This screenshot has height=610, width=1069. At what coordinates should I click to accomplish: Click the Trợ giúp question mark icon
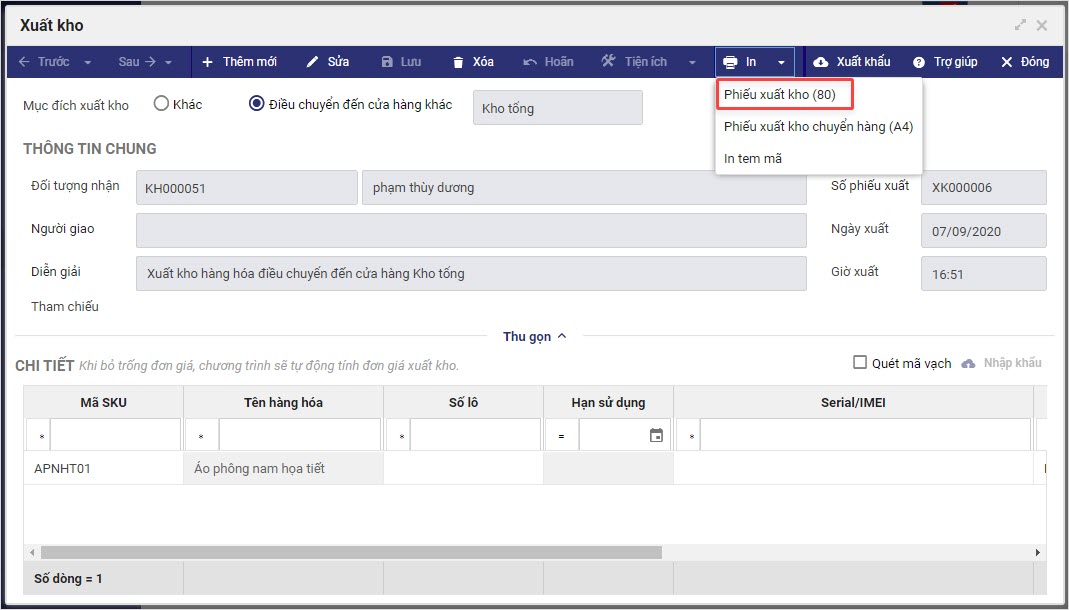[x=919, y=62]
